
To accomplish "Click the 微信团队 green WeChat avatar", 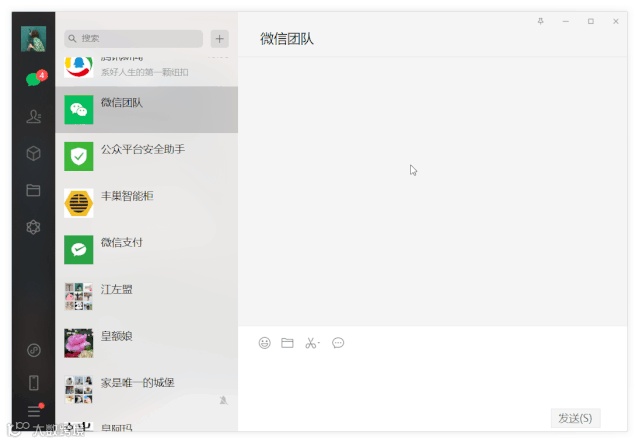I will [x=79, y=110].
